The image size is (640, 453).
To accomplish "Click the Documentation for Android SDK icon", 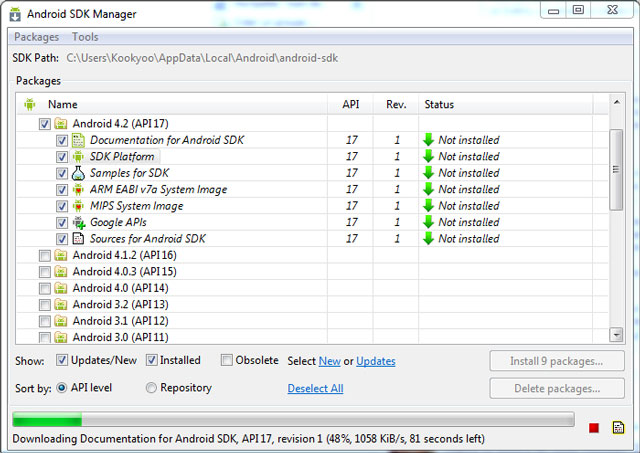I will [x=78, y=140].
